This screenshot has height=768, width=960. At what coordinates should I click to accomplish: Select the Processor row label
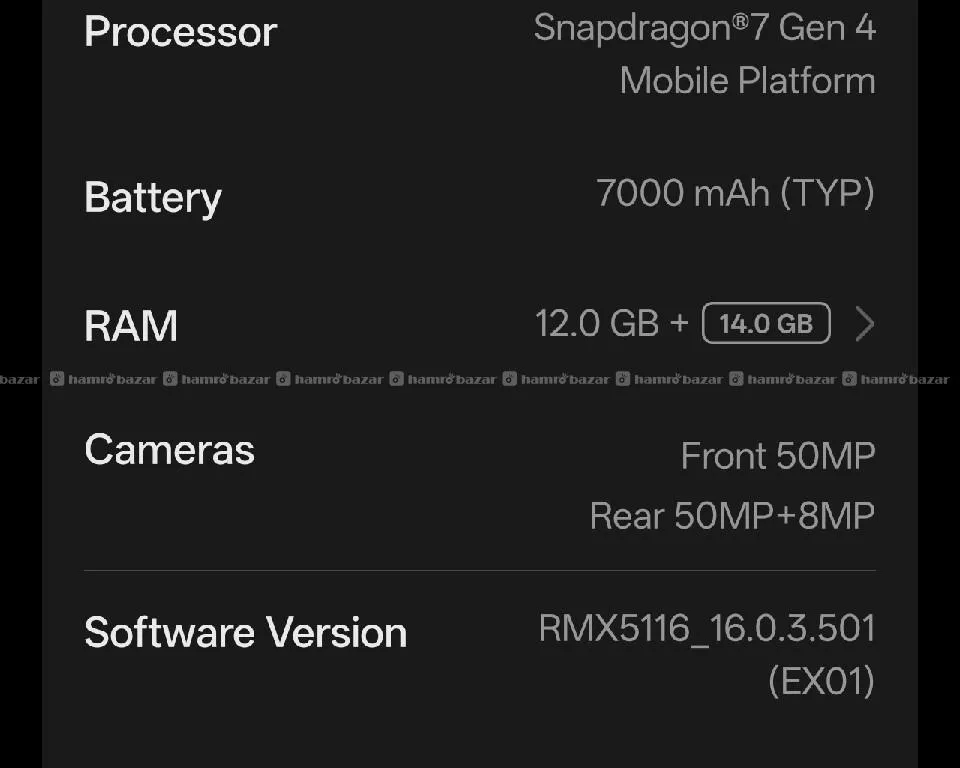coord(180,32)
